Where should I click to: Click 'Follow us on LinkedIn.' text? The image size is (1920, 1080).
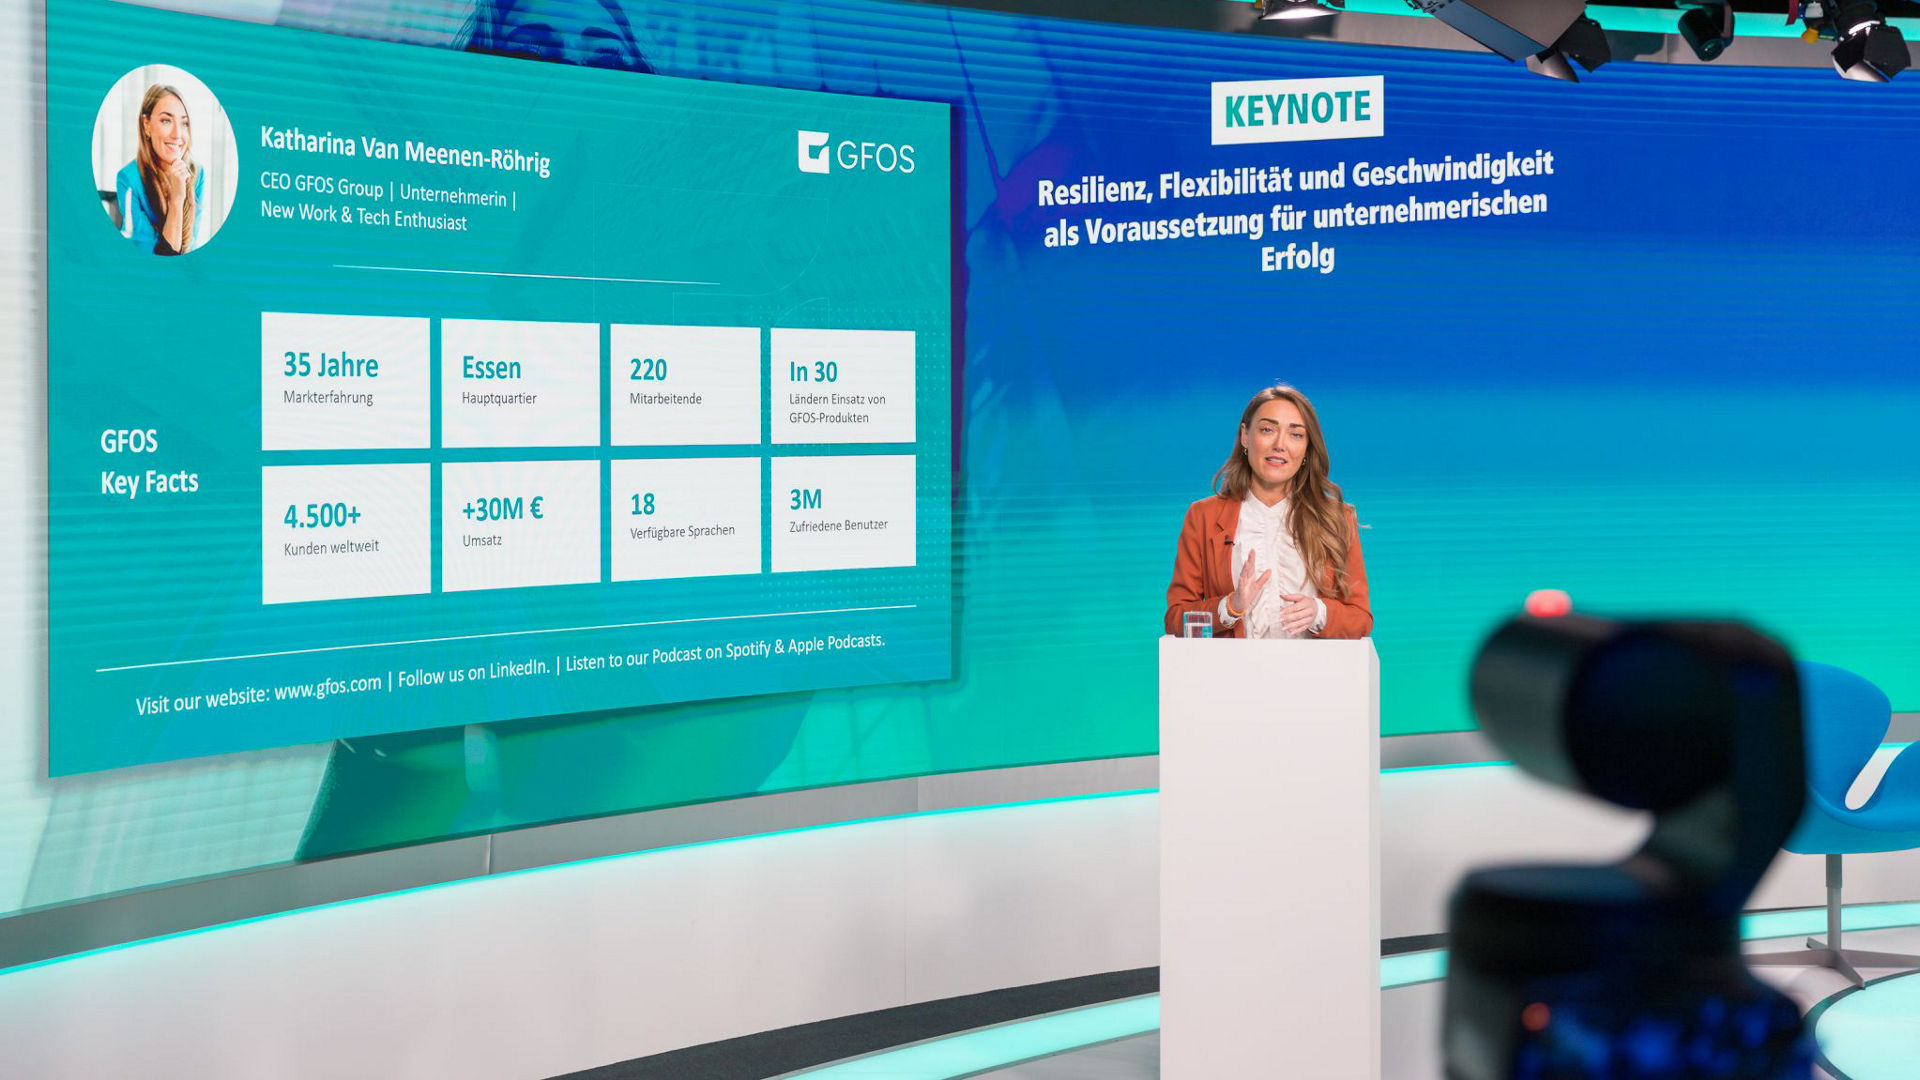pos(473,672)
